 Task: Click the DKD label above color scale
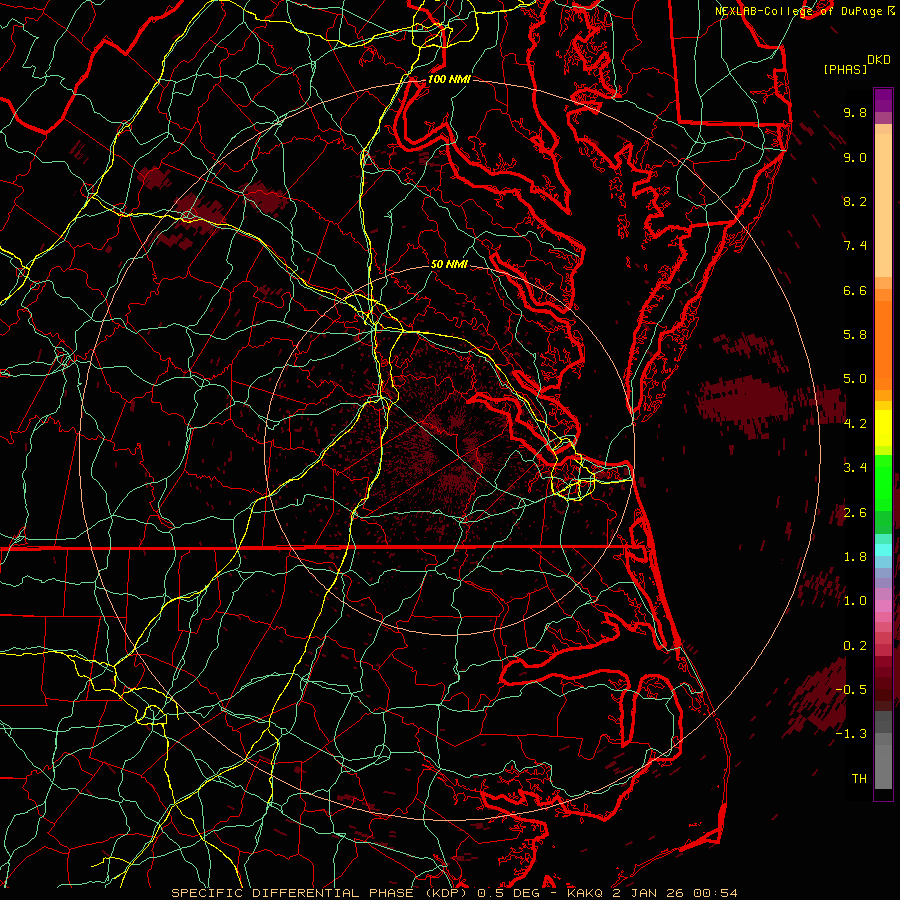pyautogui.click(x=879, y=60)
